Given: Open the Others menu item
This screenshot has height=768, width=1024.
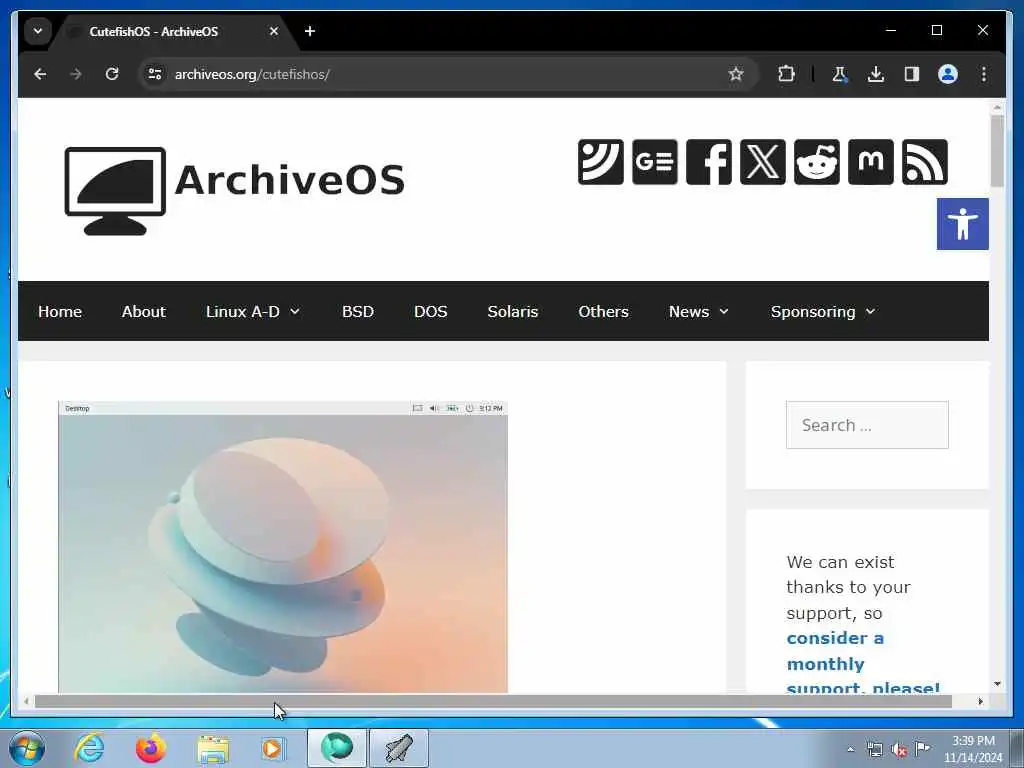Looking at the screenshot, I should point(603,312).
